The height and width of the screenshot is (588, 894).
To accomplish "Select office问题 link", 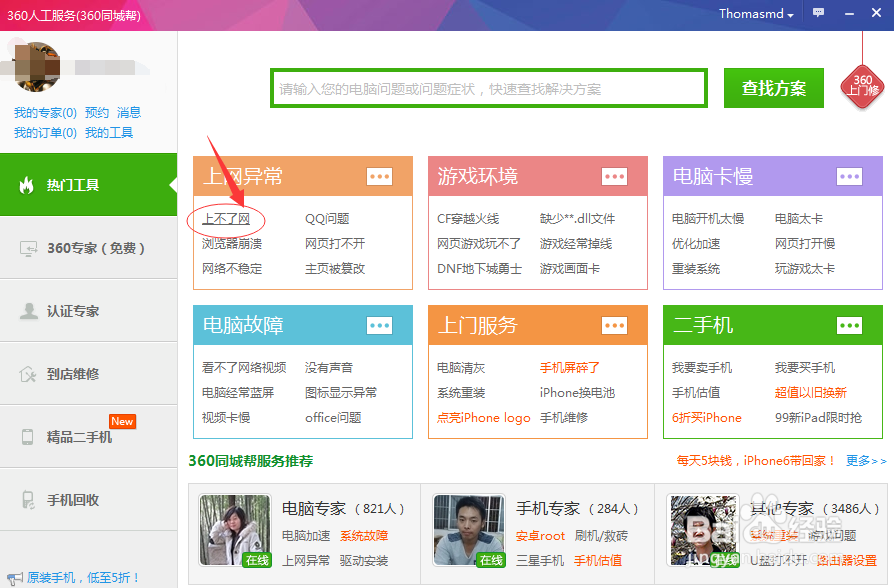I will pyautogui.click(x=334, y=418).
